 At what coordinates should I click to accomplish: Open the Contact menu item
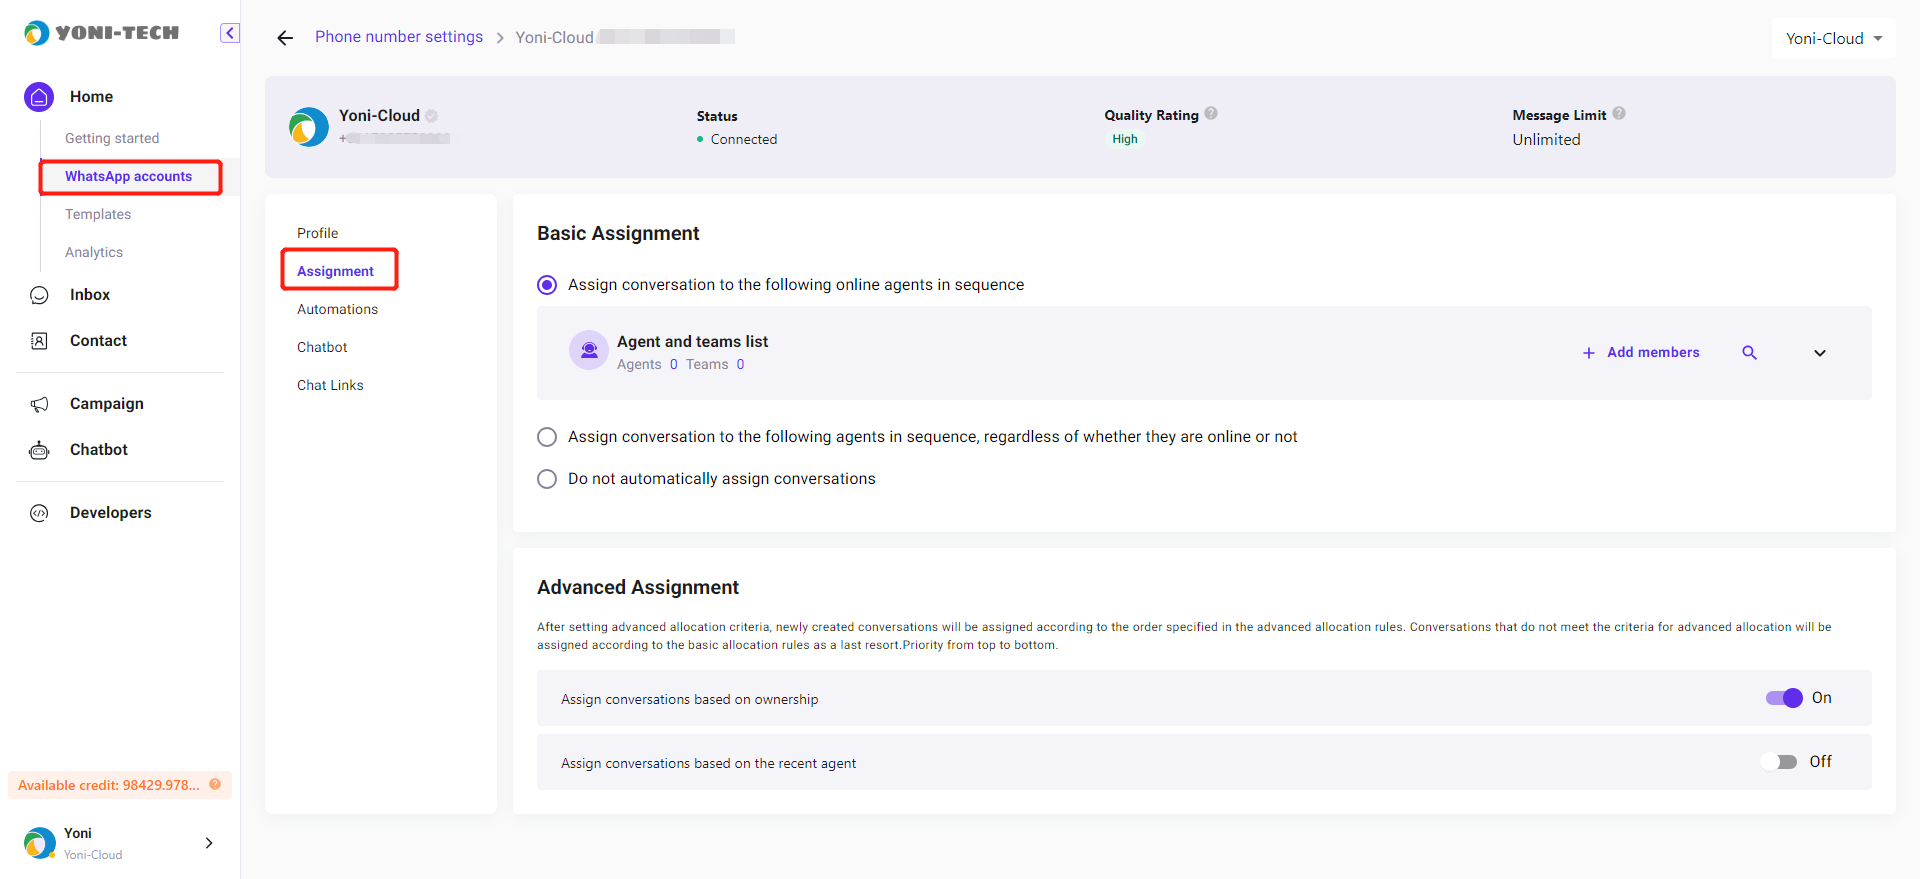(98, 341)
